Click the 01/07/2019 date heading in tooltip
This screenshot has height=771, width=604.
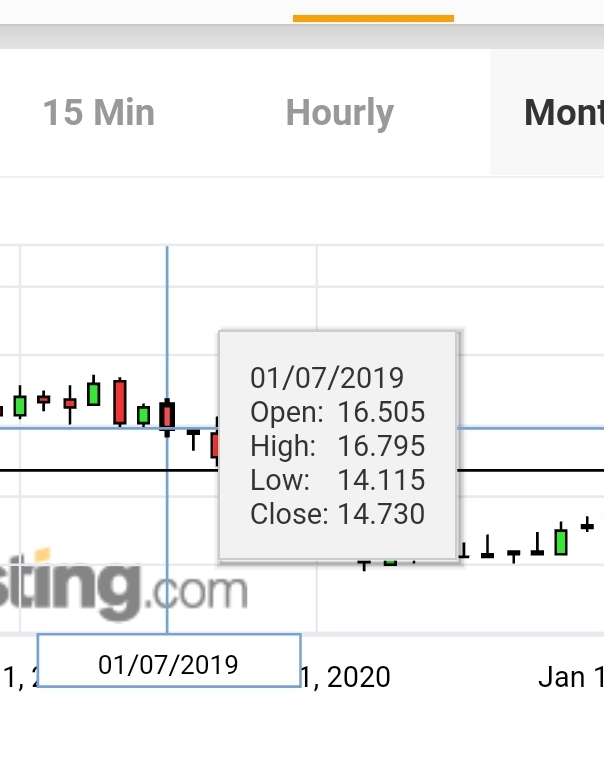pyautogui.click(x=327, y=378)
